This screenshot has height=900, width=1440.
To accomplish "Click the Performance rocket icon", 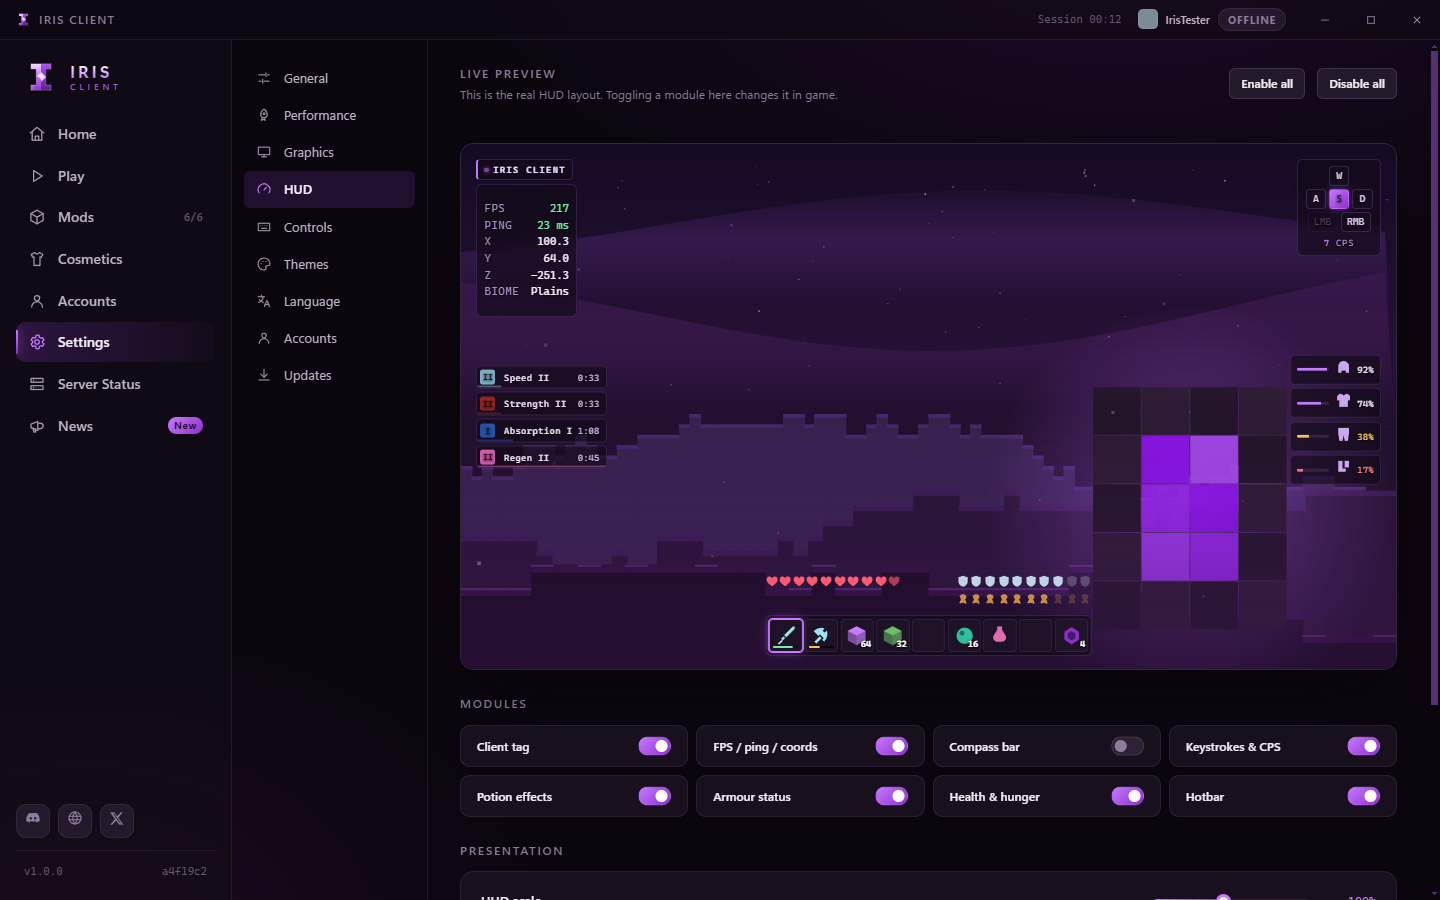I will click(264, 115).
